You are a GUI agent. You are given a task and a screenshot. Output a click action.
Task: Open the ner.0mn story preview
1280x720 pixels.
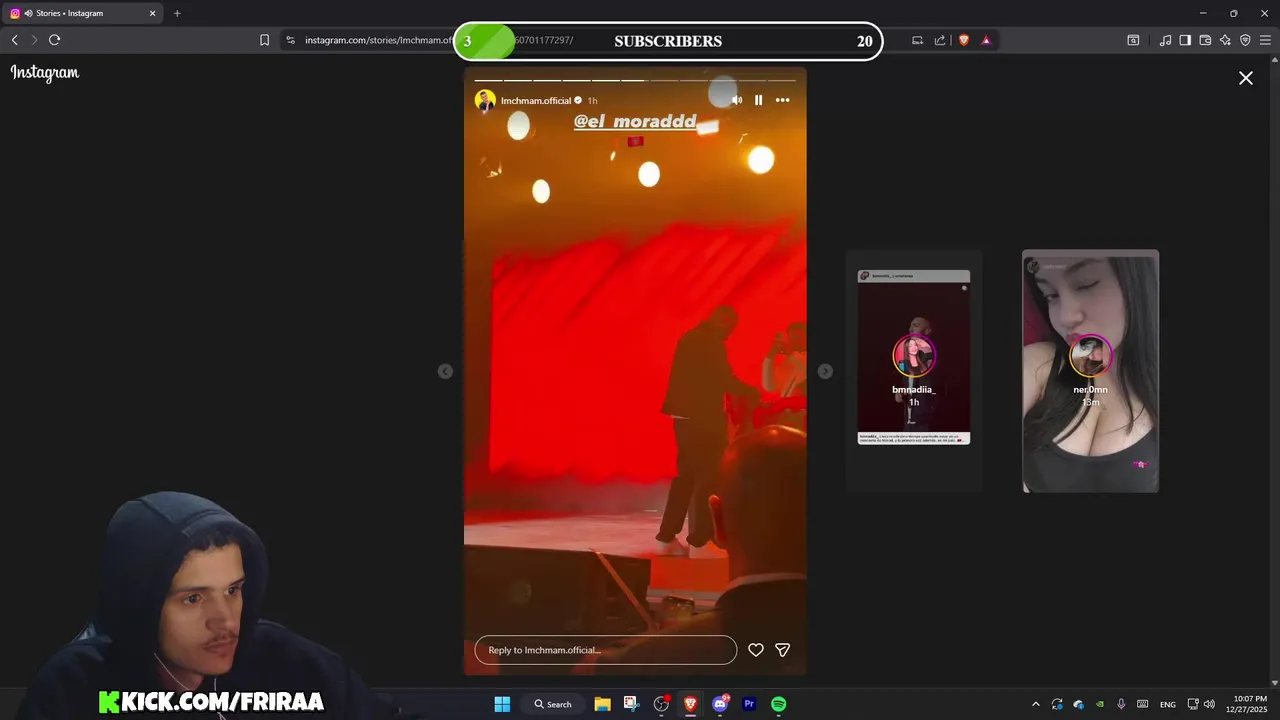tap(1090, 371)
